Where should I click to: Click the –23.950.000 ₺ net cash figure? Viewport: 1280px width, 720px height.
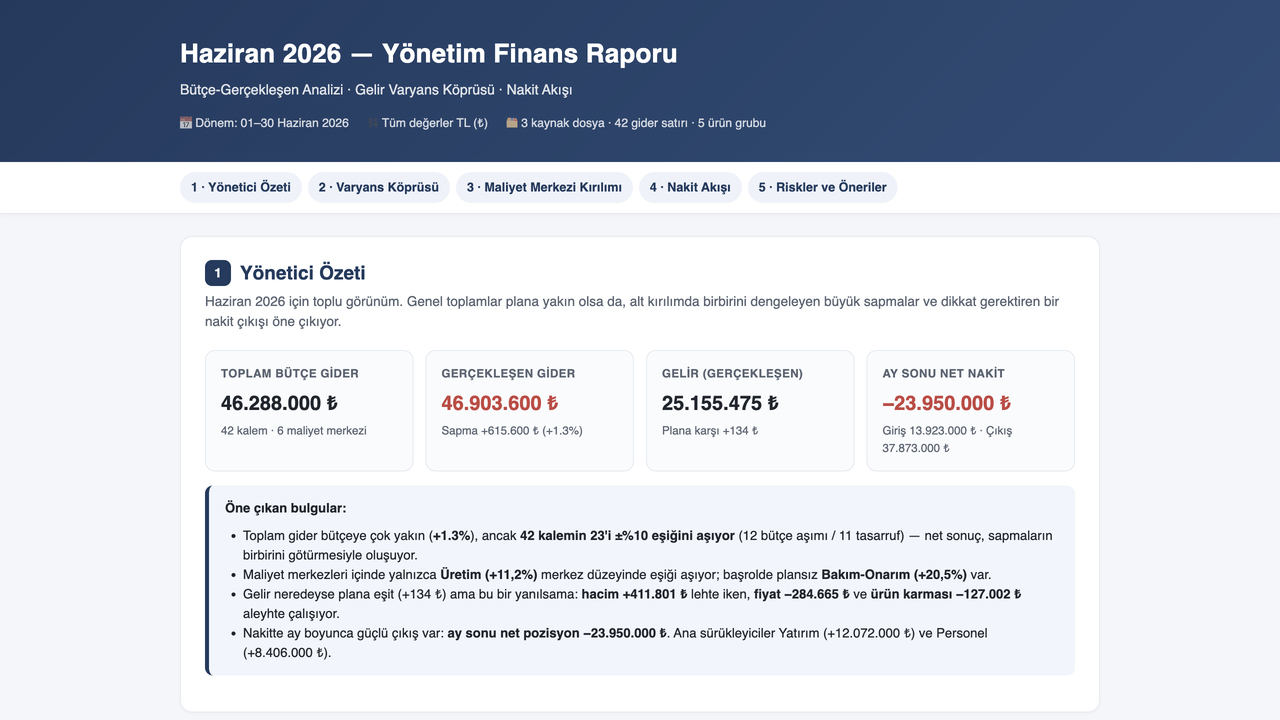point(947,403)
